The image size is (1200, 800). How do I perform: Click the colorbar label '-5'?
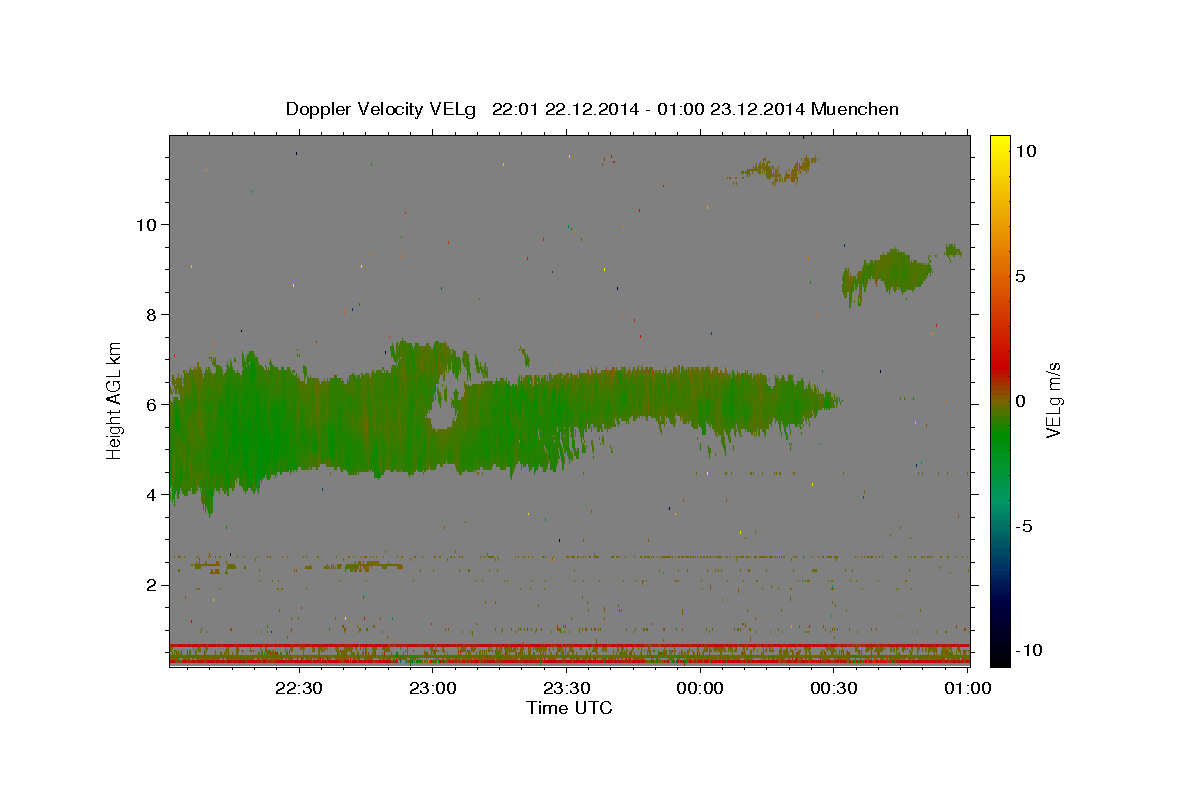pyautogui.click(x=1024, y=525)
